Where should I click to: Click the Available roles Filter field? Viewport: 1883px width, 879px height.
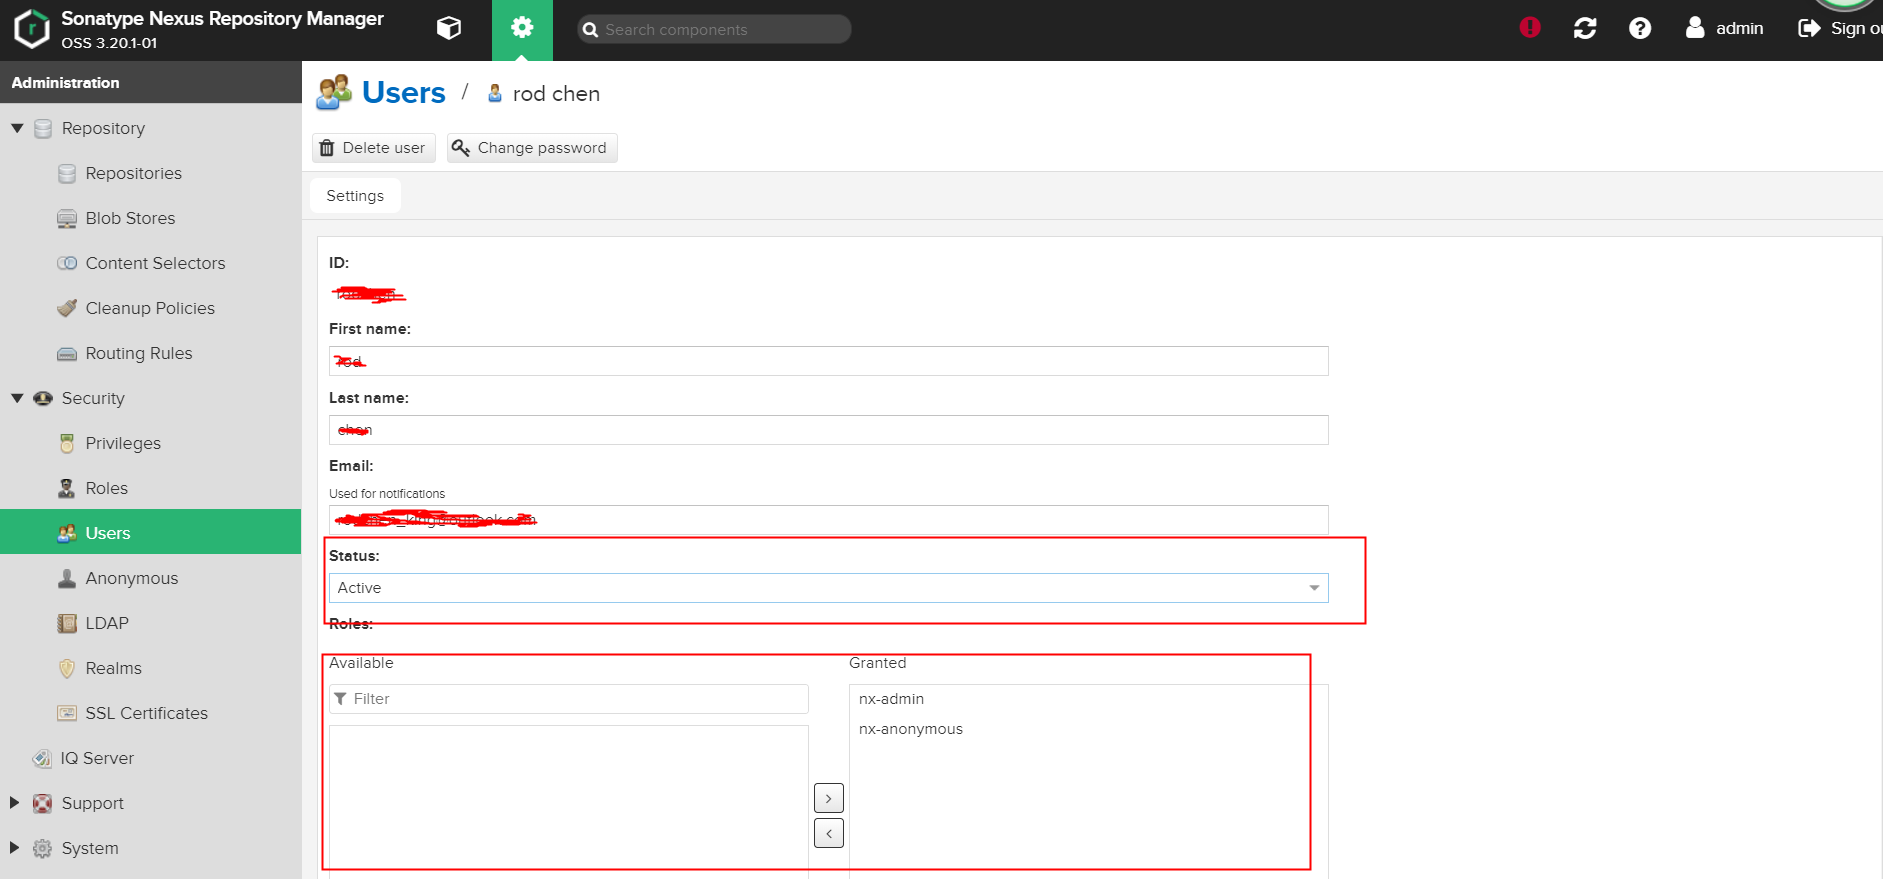568,699
